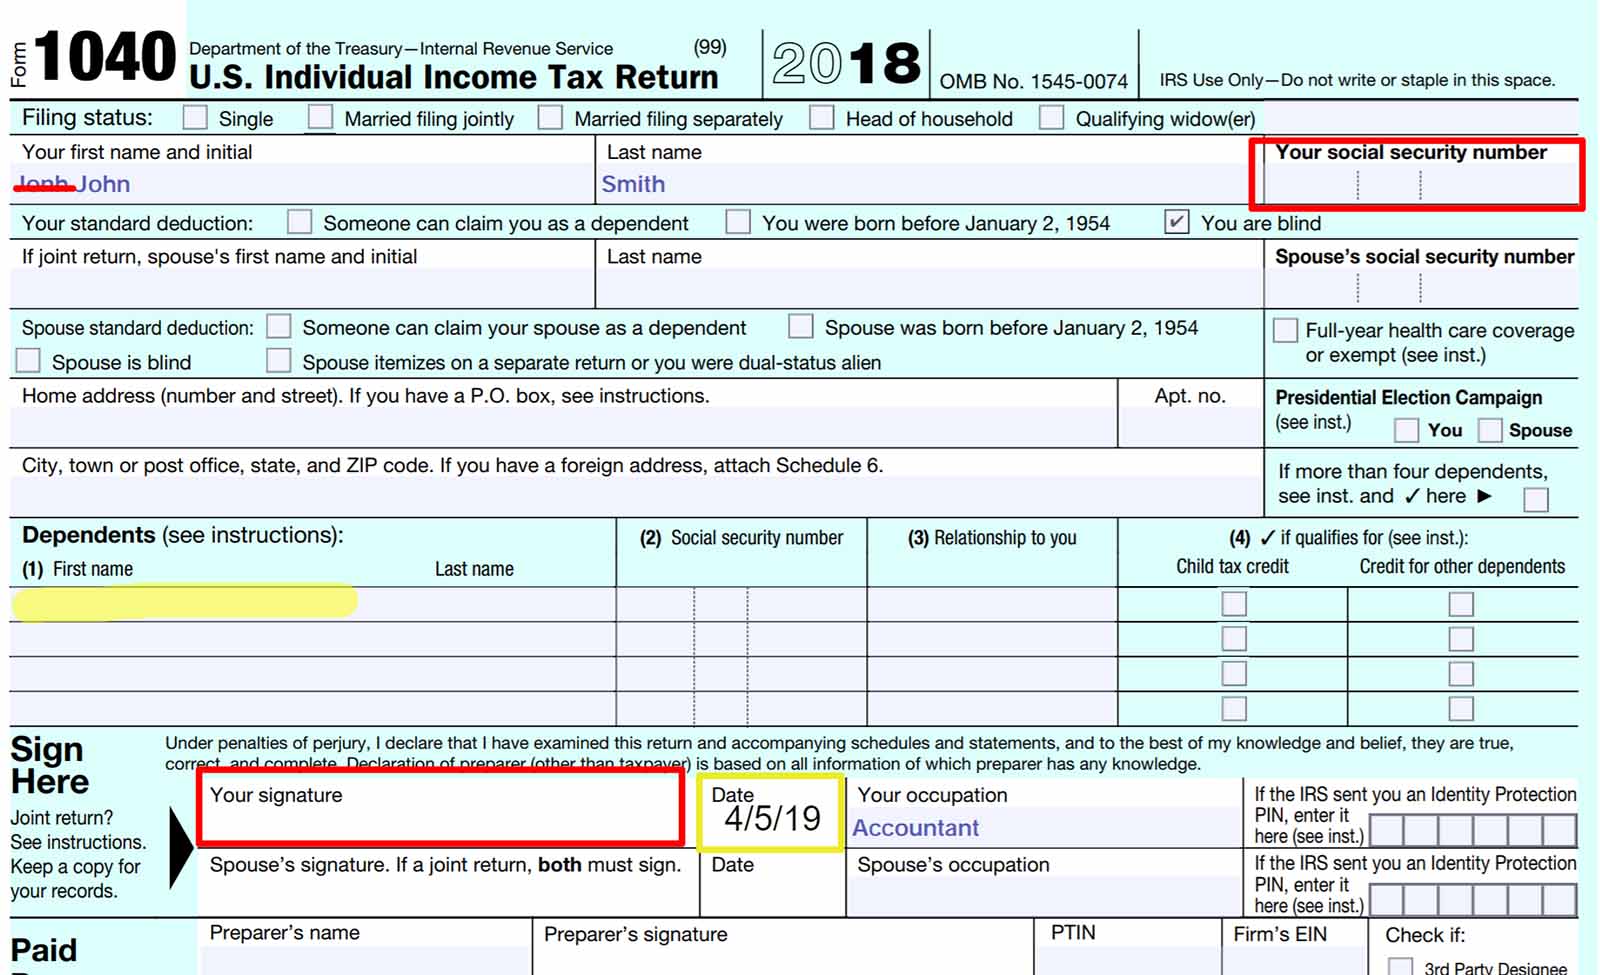Uncheck the 'You are blind' checkbox

[1177, 221]
